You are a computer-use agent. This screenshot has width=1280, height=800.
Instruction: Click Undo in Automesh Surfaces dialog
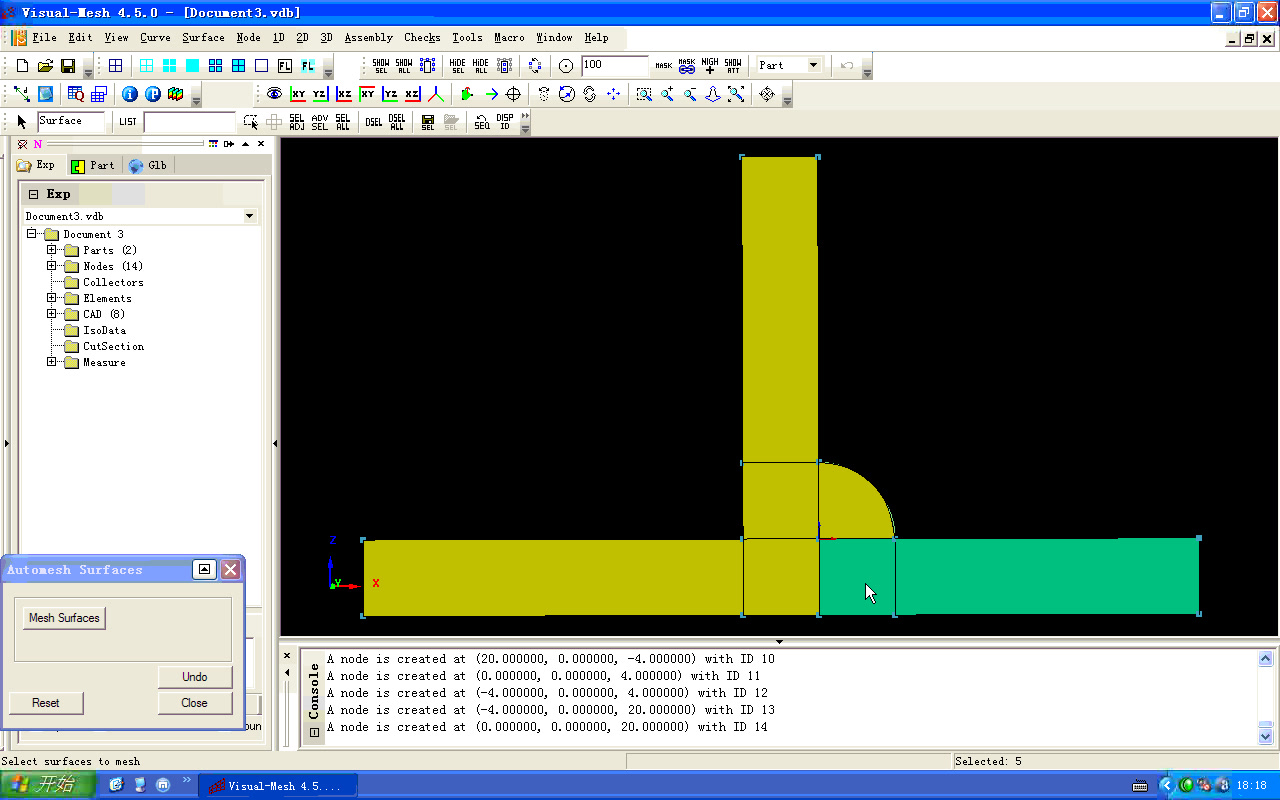195,677
